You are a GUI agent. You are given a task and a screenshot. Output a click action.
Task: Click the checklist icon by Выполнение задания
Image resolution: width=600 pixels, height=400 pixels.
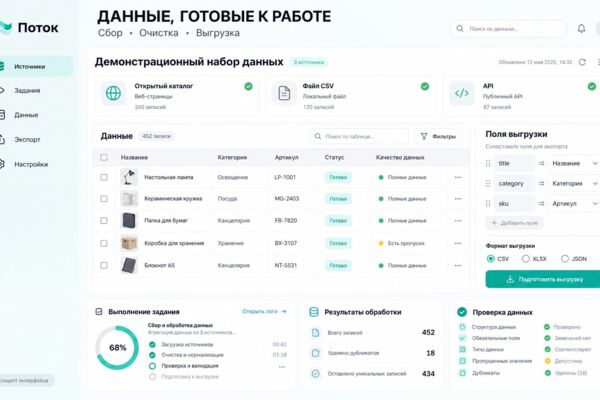click(x=99, y=312)
